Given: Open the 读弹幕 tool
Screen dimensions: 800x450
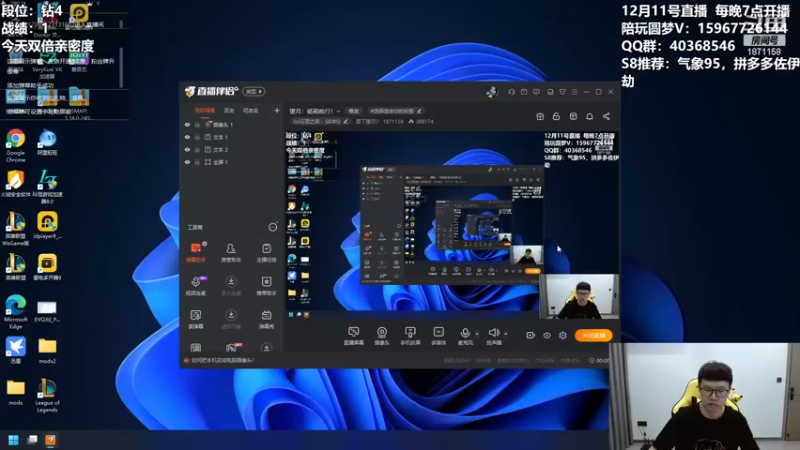Looking at the screenshot, I should coord(196,319).
